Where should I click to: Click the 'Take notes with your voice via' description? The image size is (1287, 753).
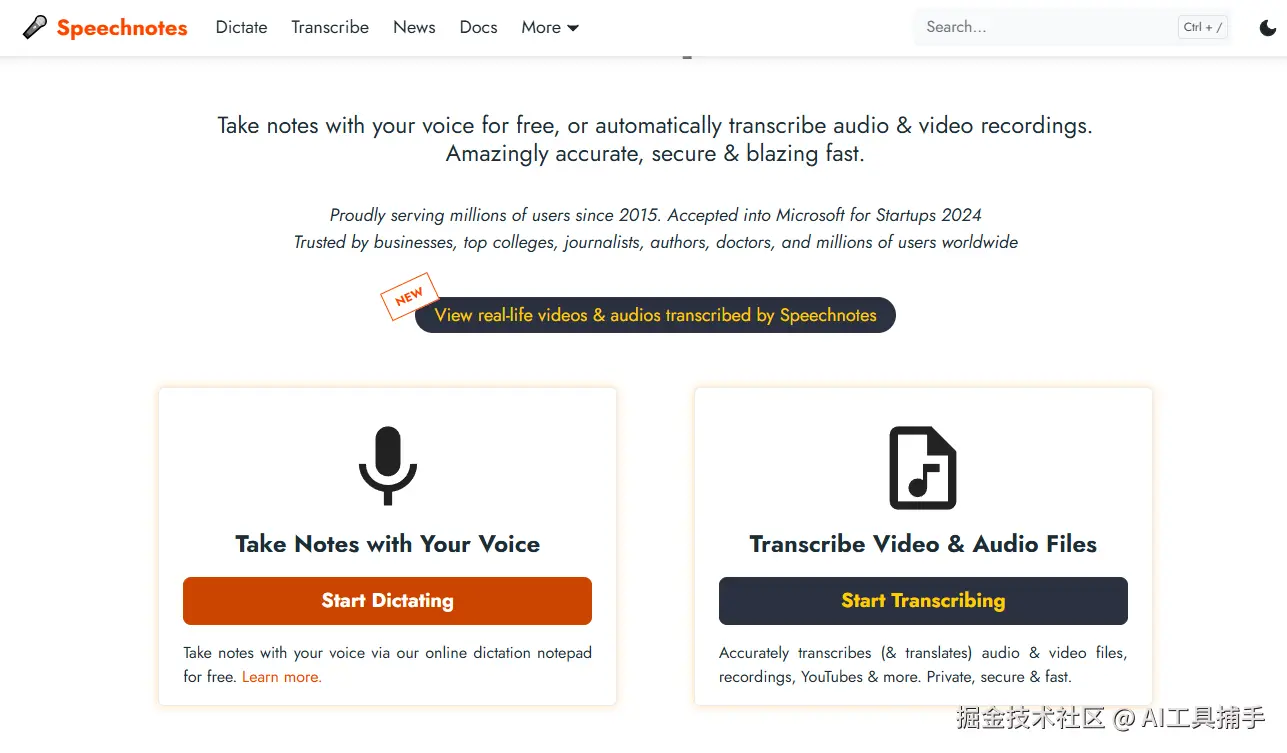[387, 665]
